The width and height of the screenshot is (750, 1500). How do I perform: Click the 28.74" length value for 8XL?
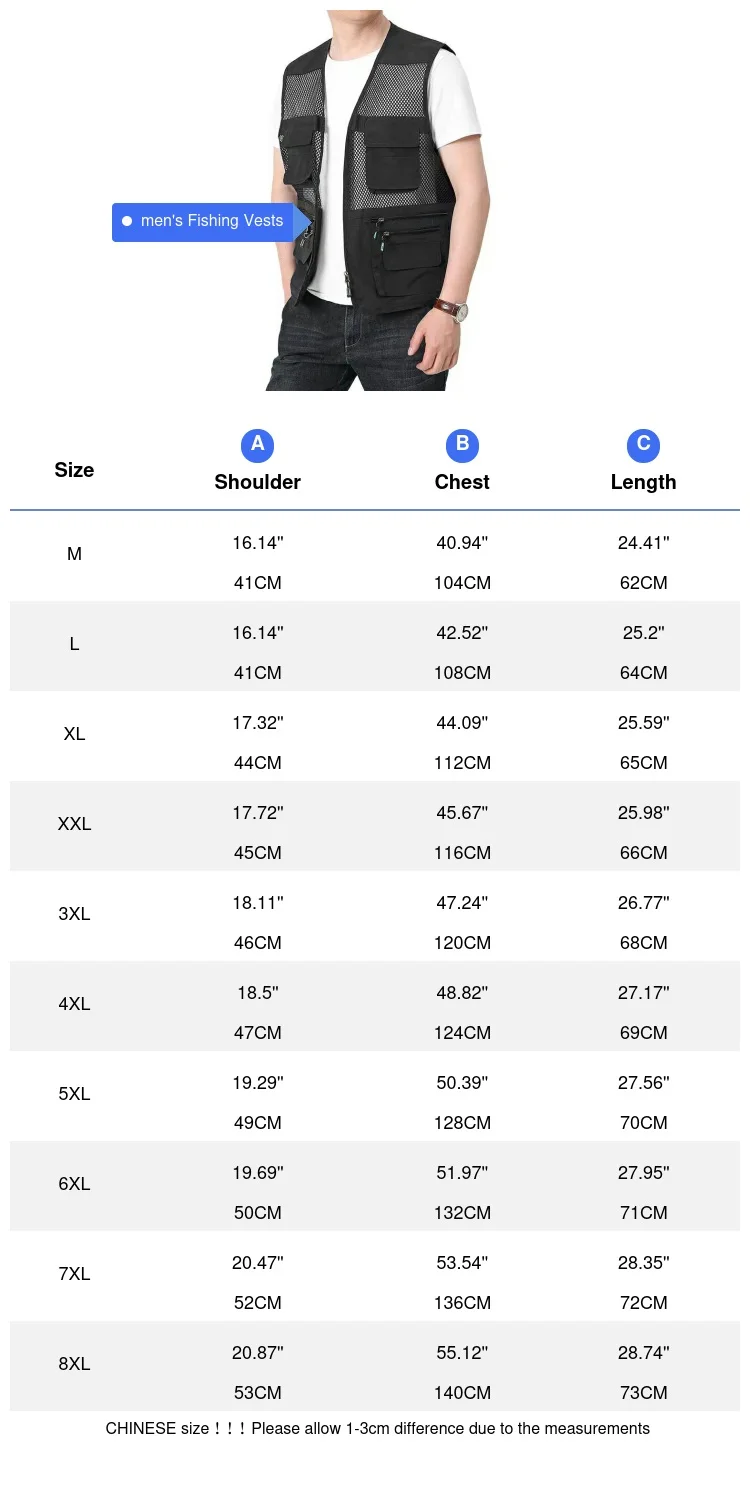pyautogui.click(x=643, y=1353)
